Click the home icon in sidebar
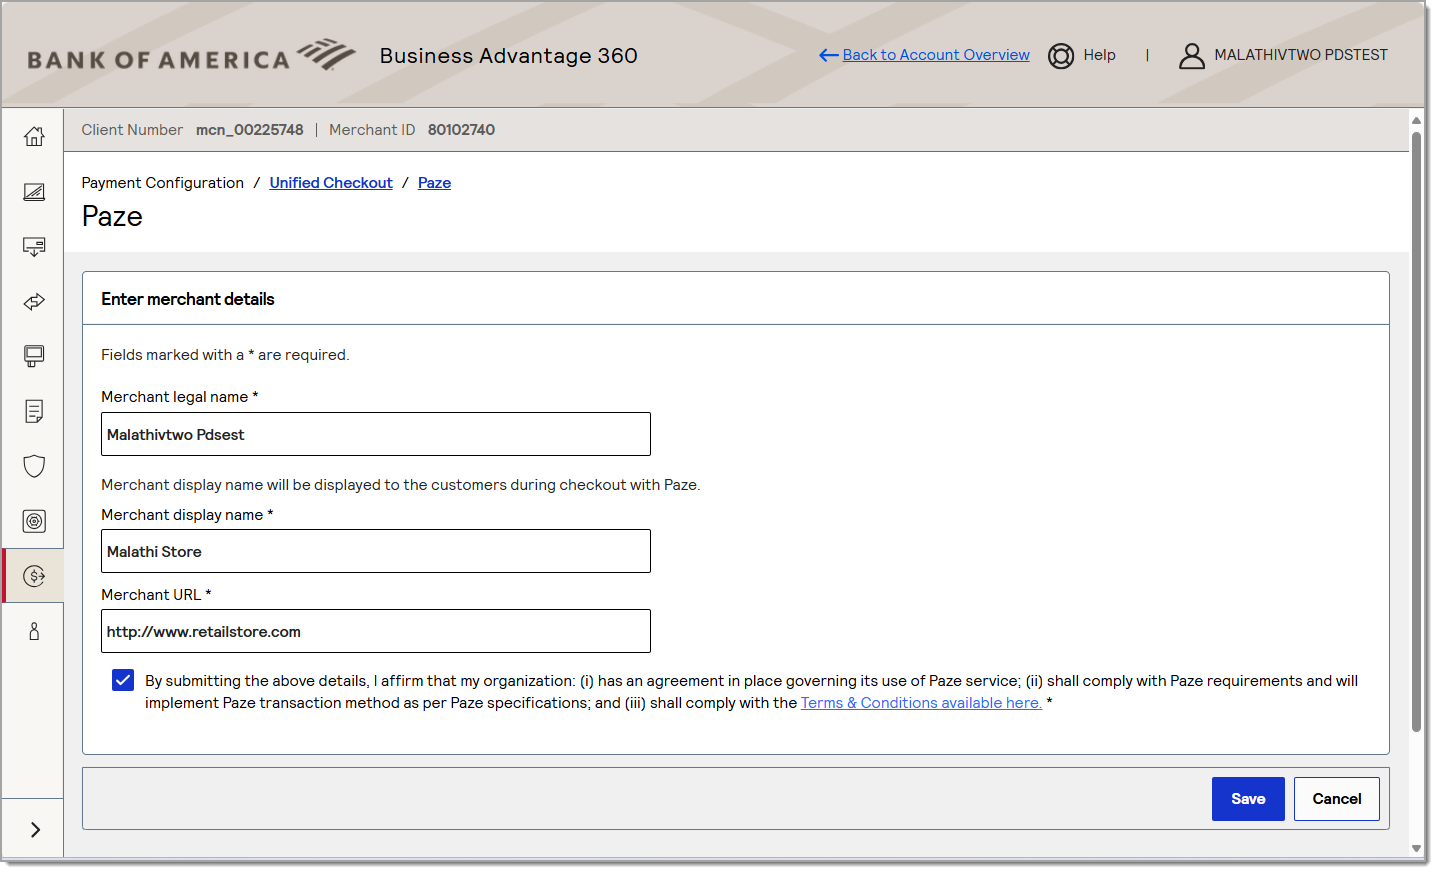 (34, 136)
